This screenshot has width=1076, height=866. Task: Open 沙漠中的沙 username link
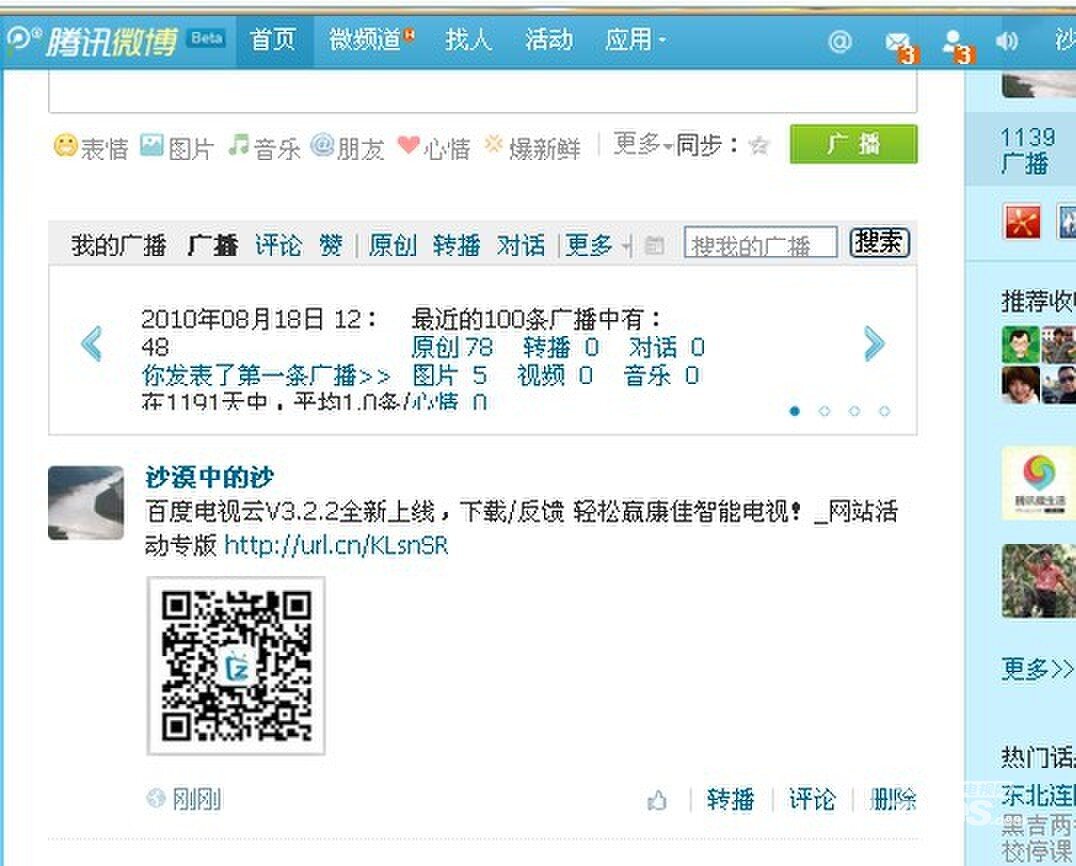(209, 477)
